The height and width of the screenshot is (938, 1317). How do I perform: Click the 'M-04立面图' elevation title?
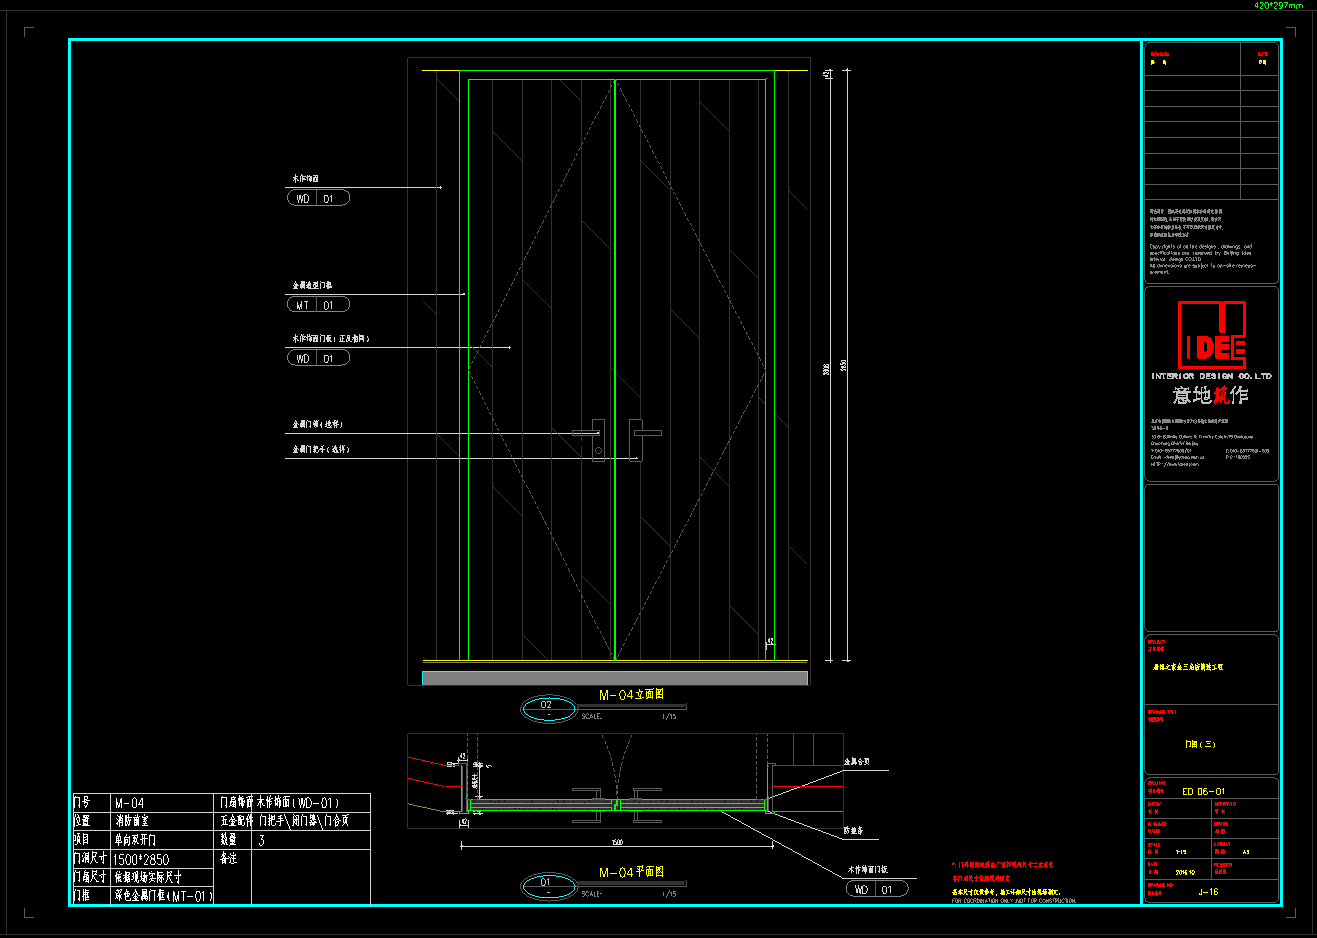[631, 695]
